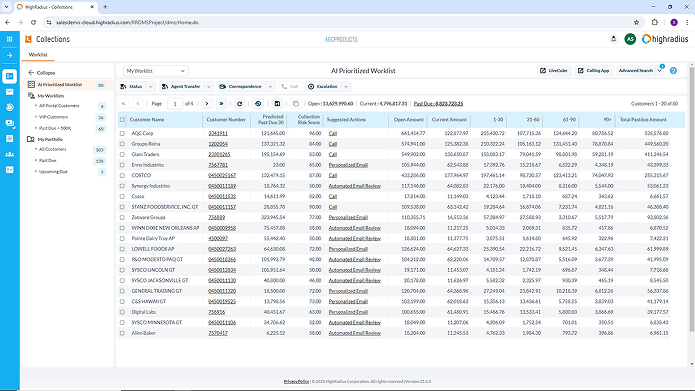
Task: Open the stacked screens icon in sidebar
Action: pos(9,123)
